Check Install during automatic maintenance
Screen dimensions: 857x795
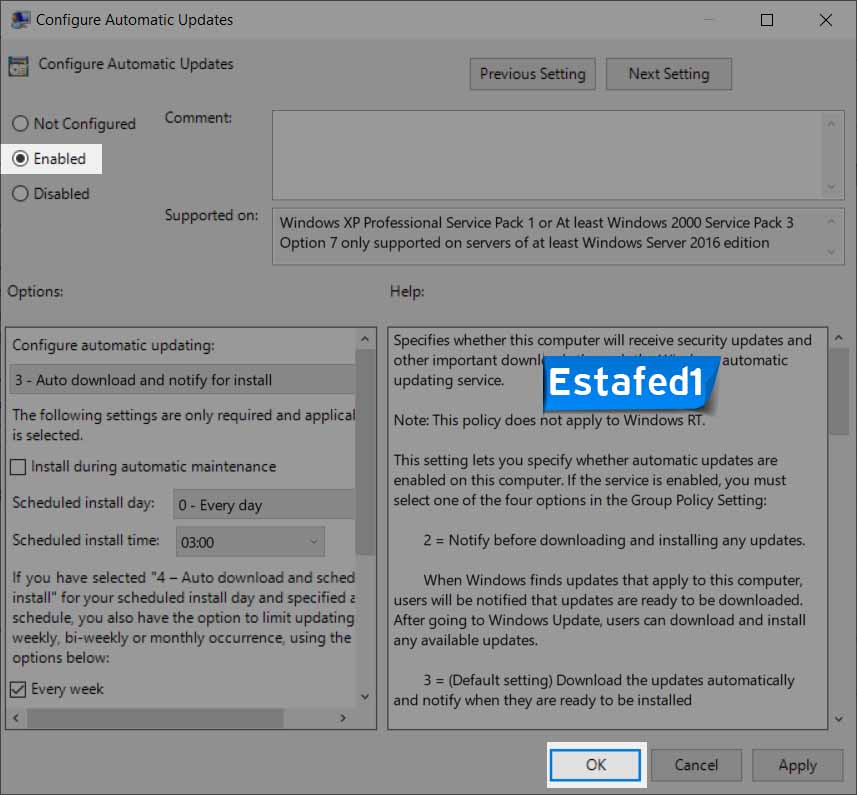coord(19,467)
